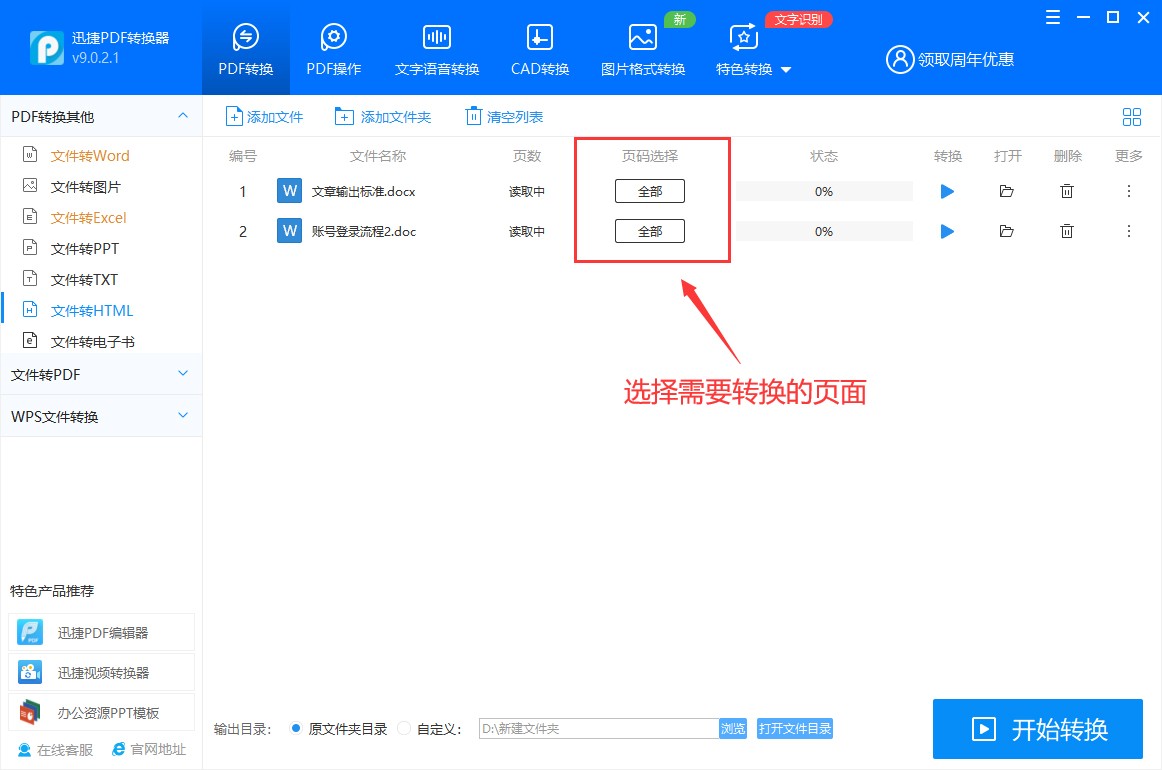
Task: Select the CAD转换 tab
Action: pos(540,49)
